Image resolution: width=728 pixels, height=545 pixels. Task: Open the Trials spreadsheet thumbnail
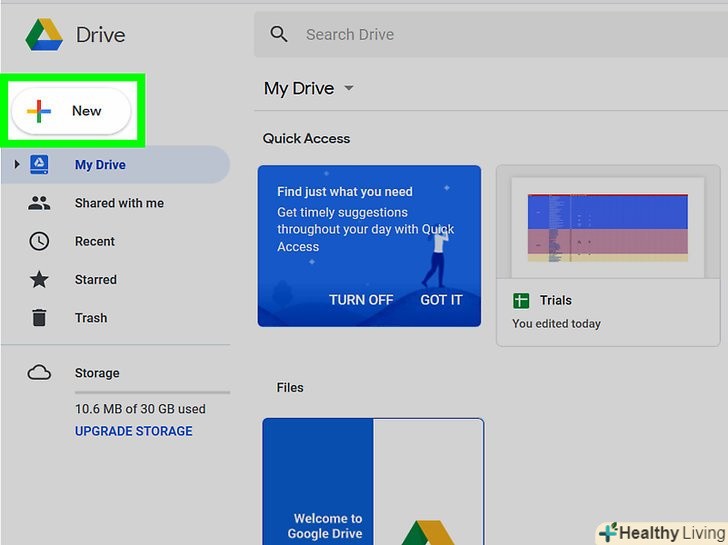click(607, 228)
